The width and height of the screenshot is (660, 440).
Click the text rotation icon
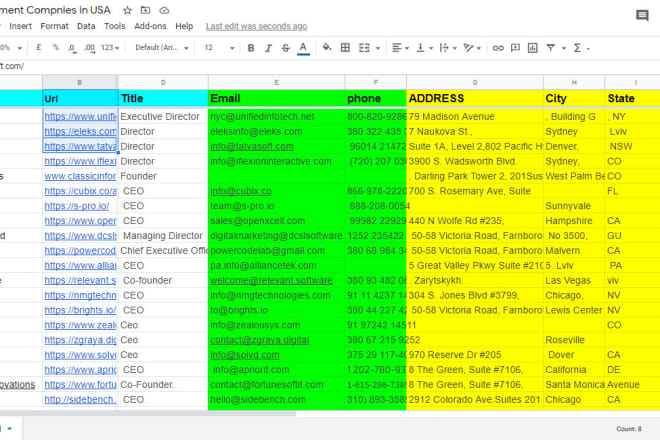coord(468,48)
